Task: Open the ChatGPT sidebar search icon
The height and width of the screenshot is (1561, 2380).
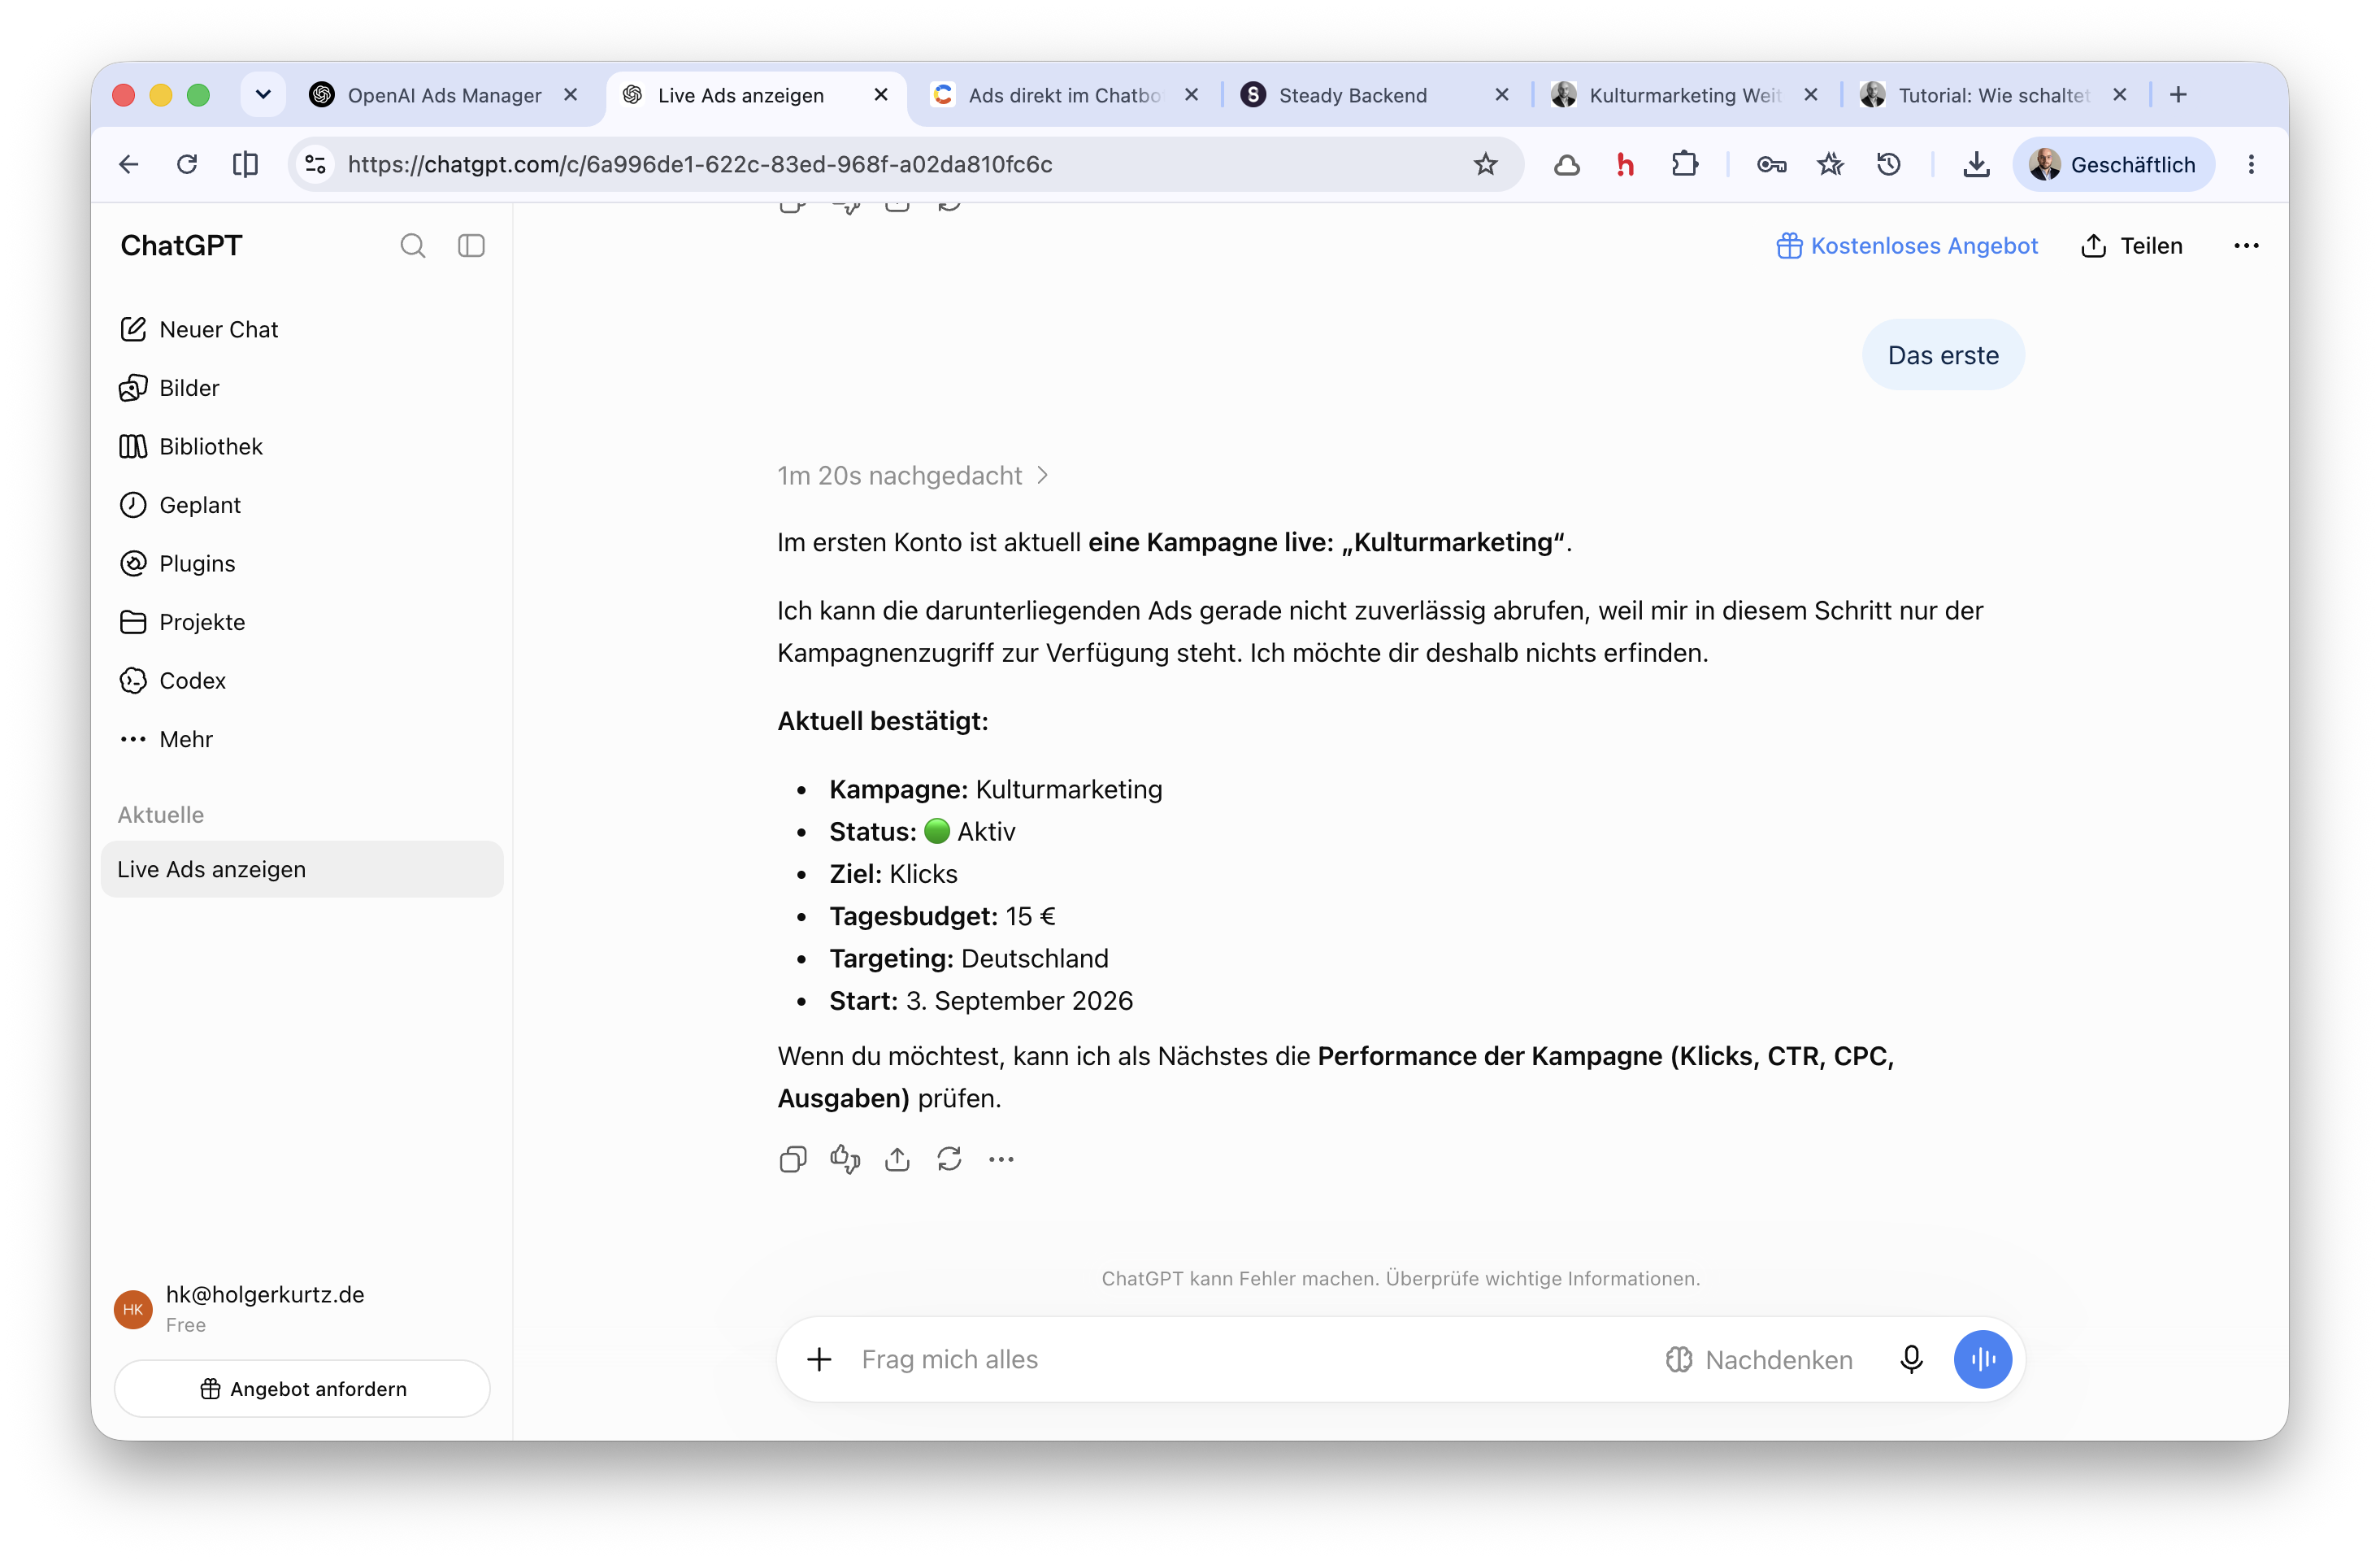Action: tap(412, 246)
